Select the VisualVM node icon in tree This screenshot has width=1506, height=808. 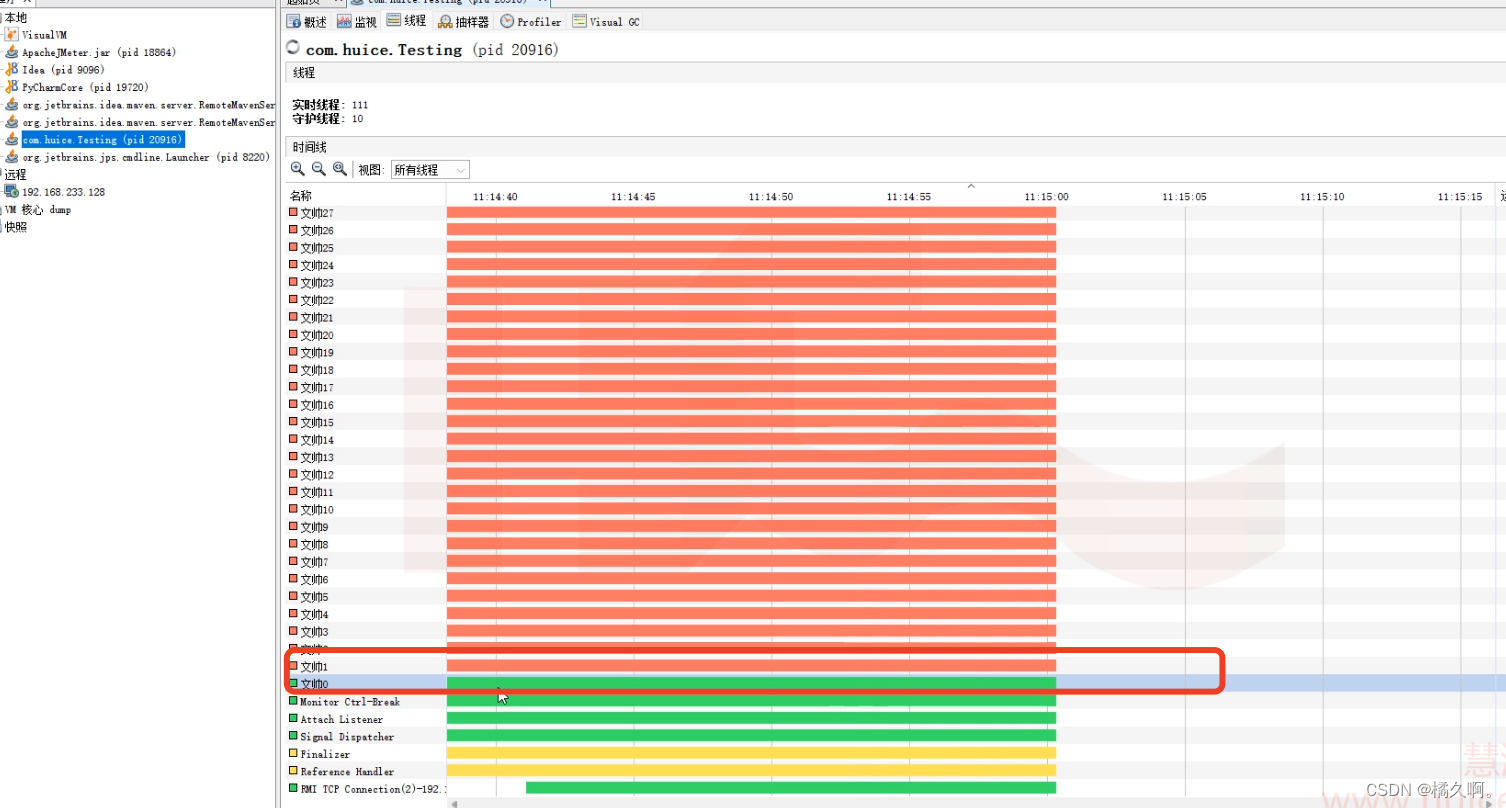[x=12, y=34]
